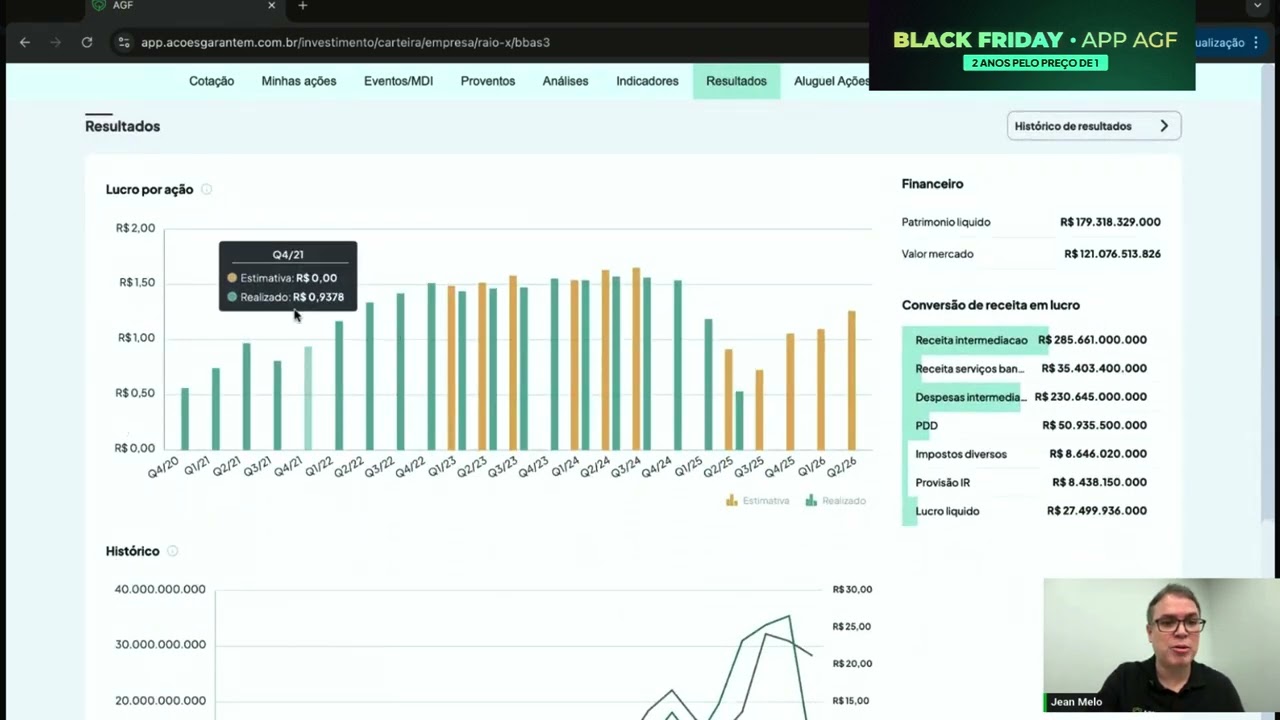The width and height of the screenshot is (1280, 720).
Task: Click the site info icon in address bar
Action: tap(124, 42)
